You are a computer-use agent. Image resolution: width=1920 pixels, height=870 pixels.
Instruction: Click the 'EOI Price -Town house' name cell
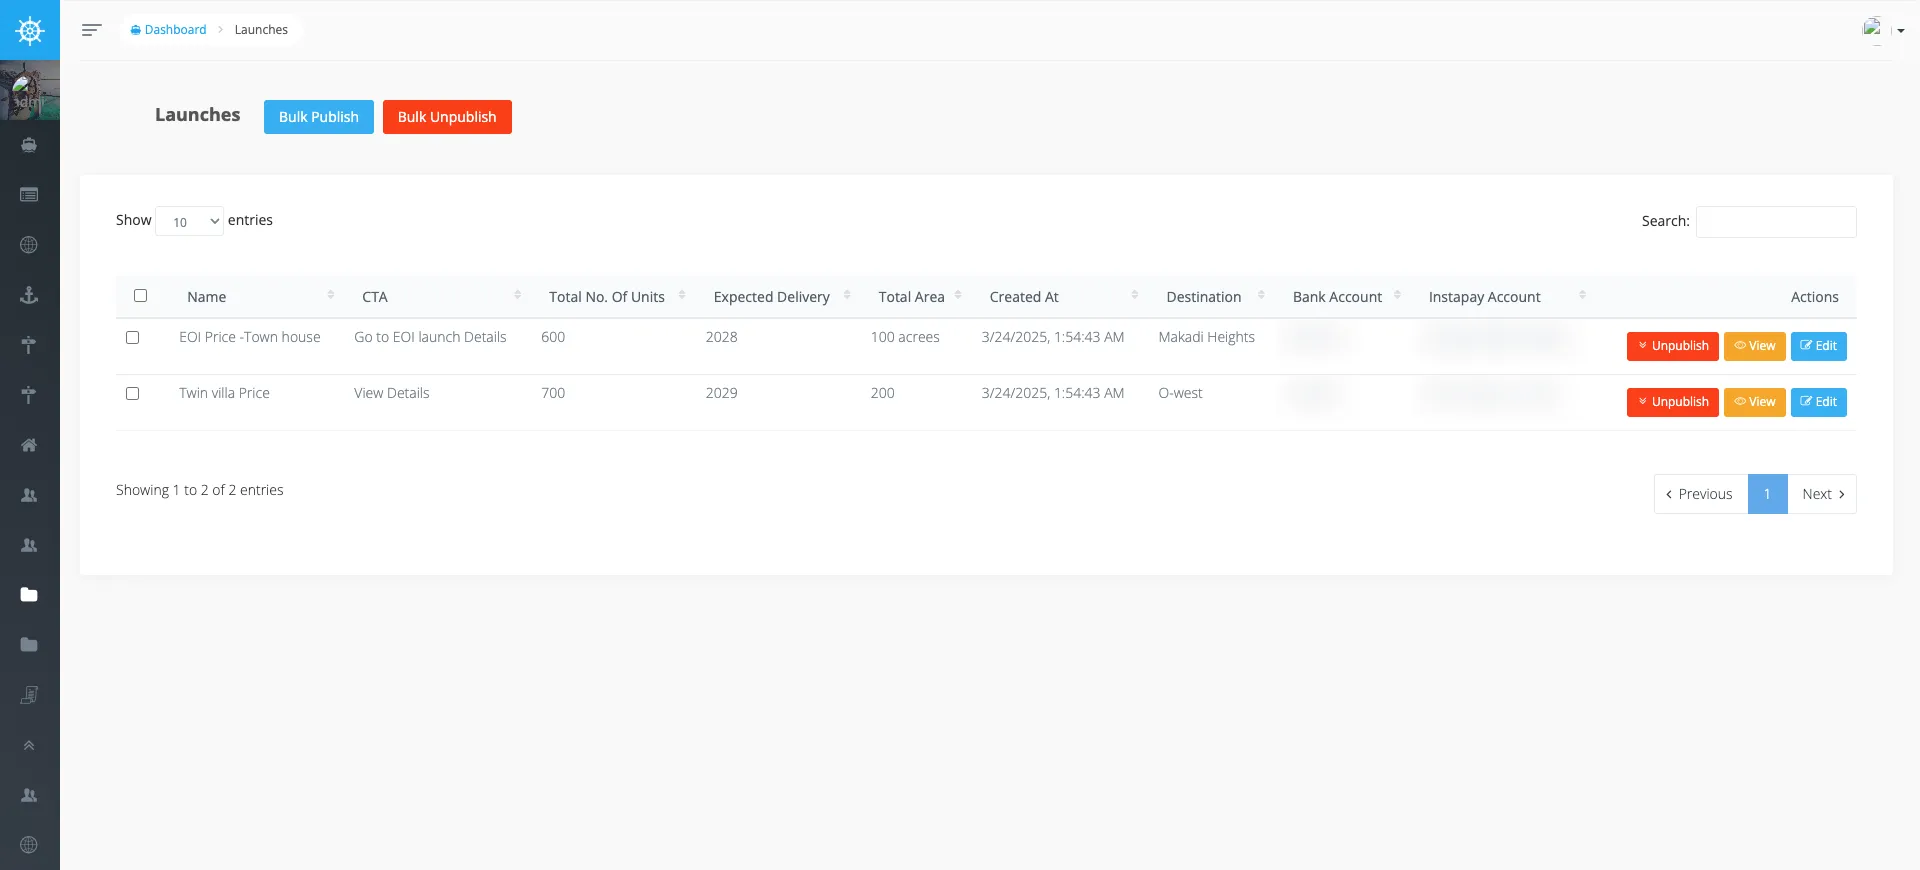click(x=250, y=337)
